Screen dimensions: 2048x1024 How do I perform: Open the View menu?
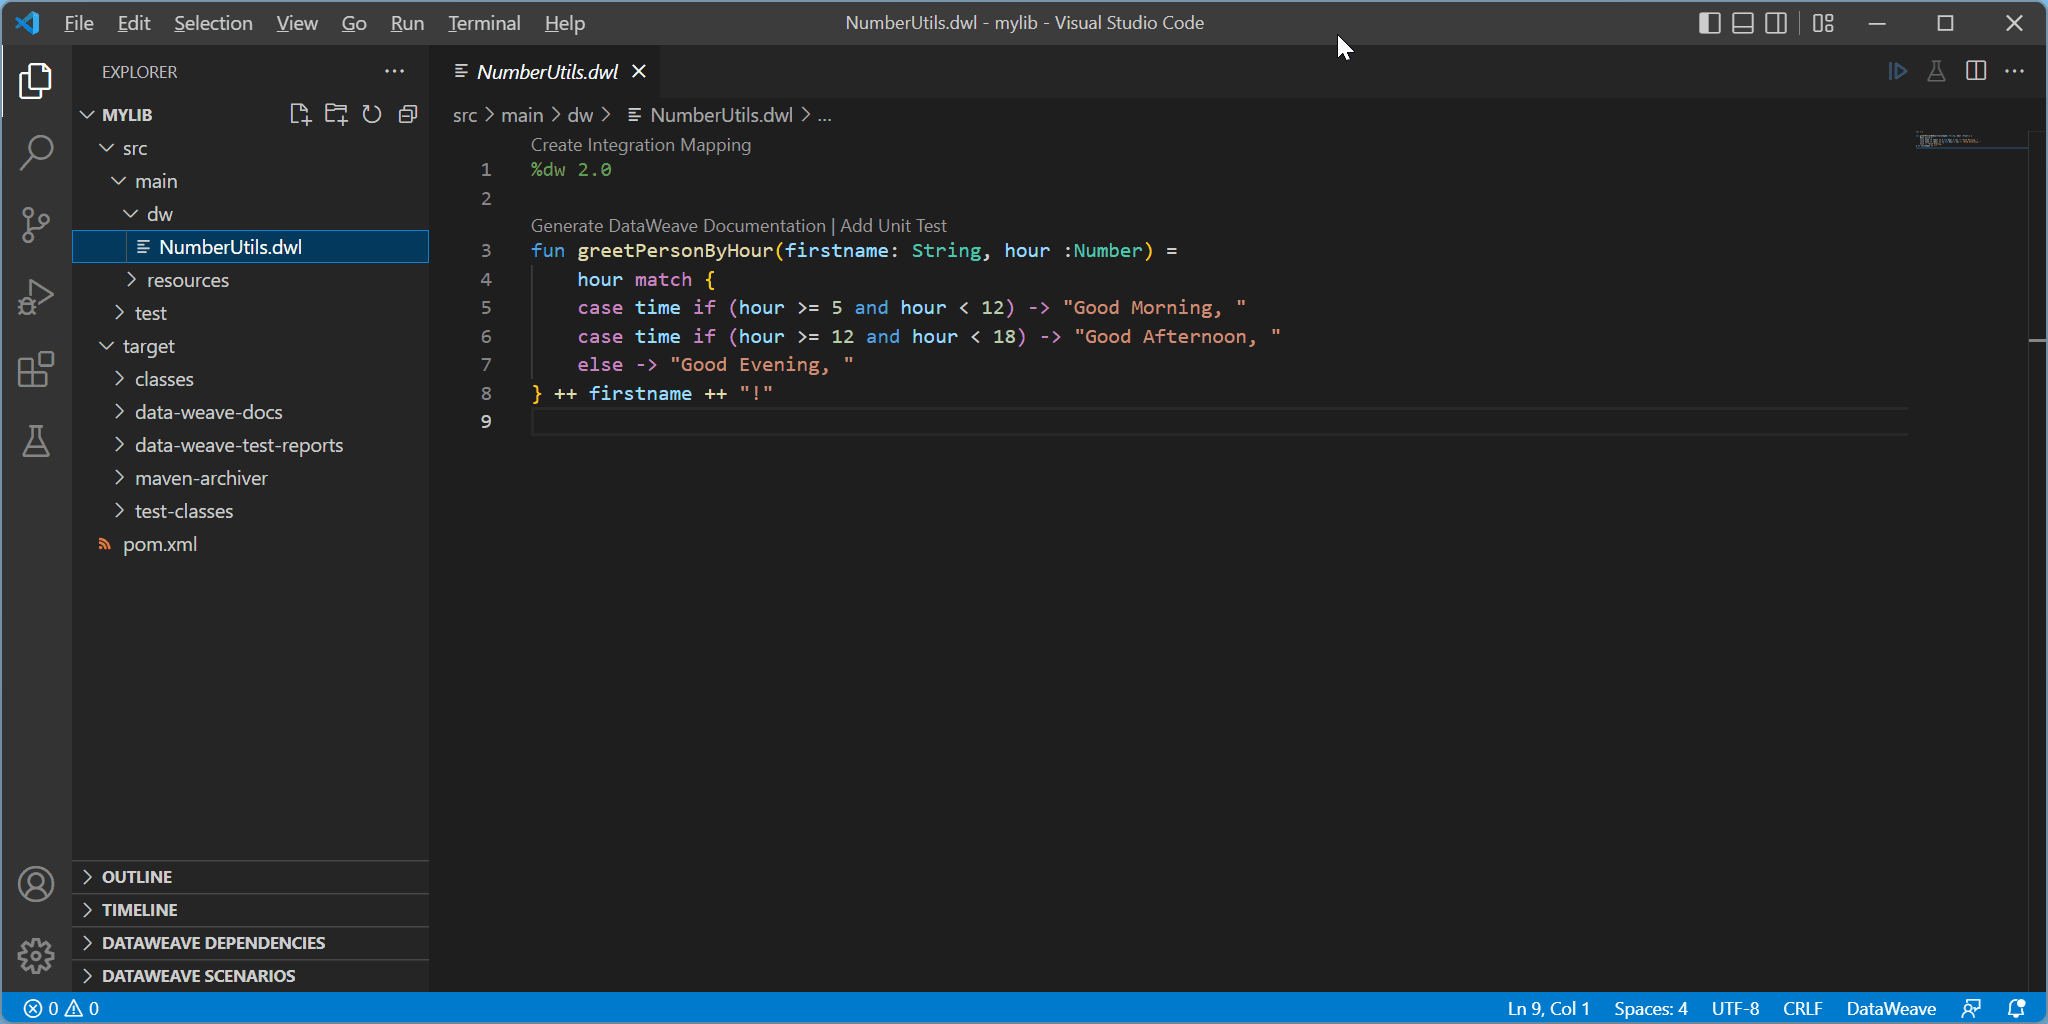coord(297,23)
